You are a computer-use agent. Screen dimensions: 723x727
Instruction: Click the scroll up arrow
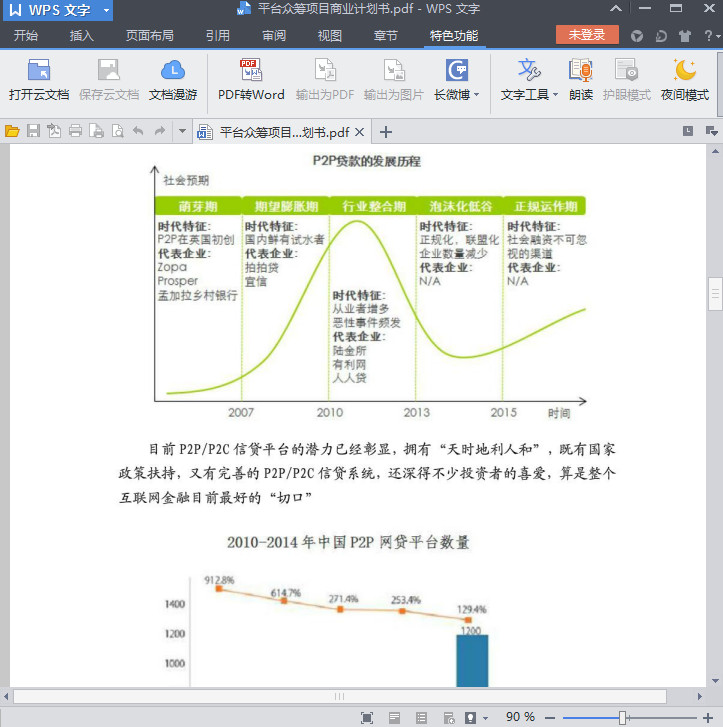click(715, 151)
